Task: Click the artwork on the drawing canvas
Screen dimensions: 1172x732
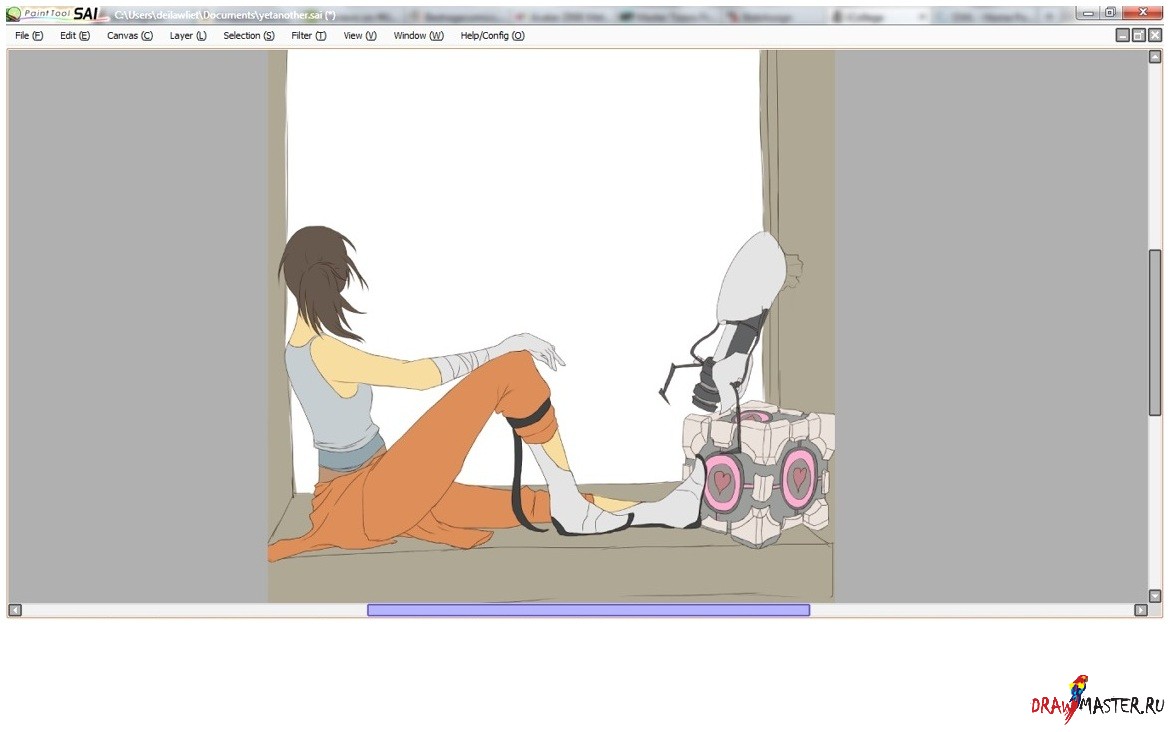Action: pyautogui.click(x=552, y=326)
